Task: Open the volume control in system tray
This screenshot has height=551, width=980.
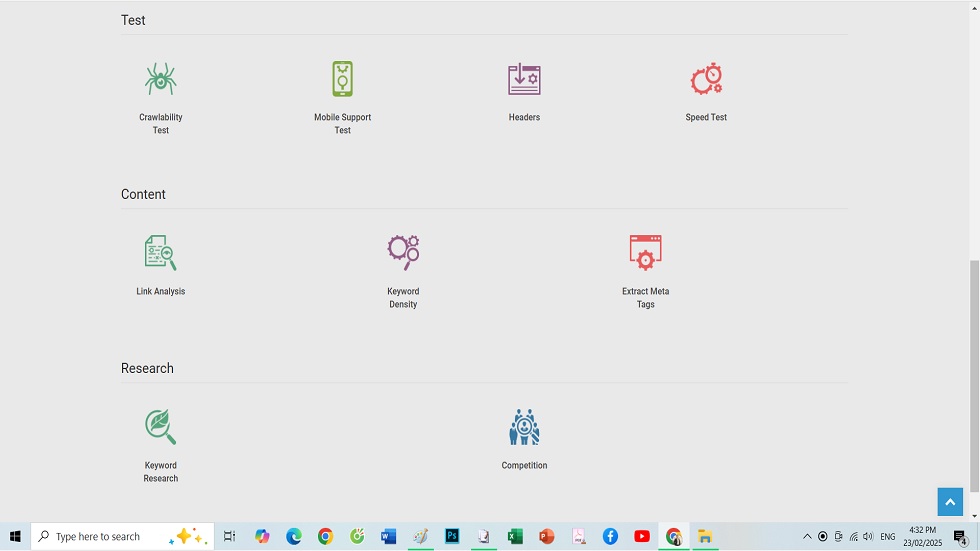Action: [867, 537]
